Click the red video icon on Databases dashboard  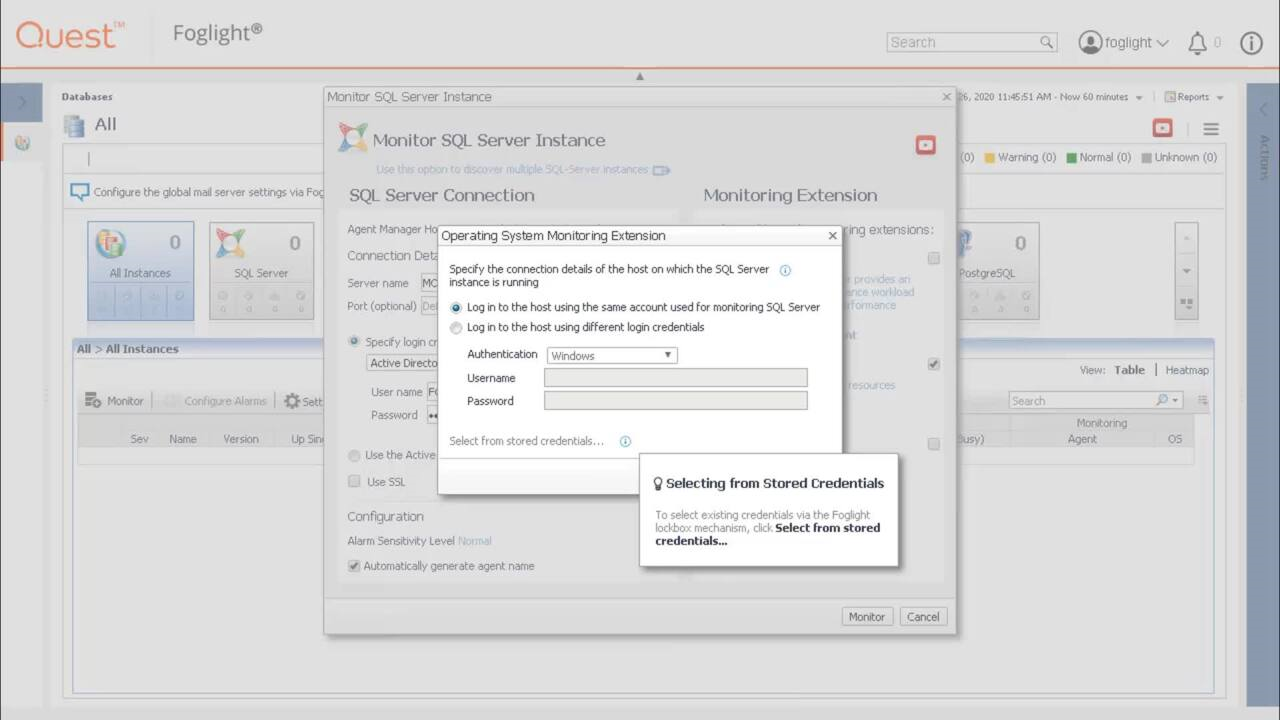pyautogui.click(x=1162, y=128)
